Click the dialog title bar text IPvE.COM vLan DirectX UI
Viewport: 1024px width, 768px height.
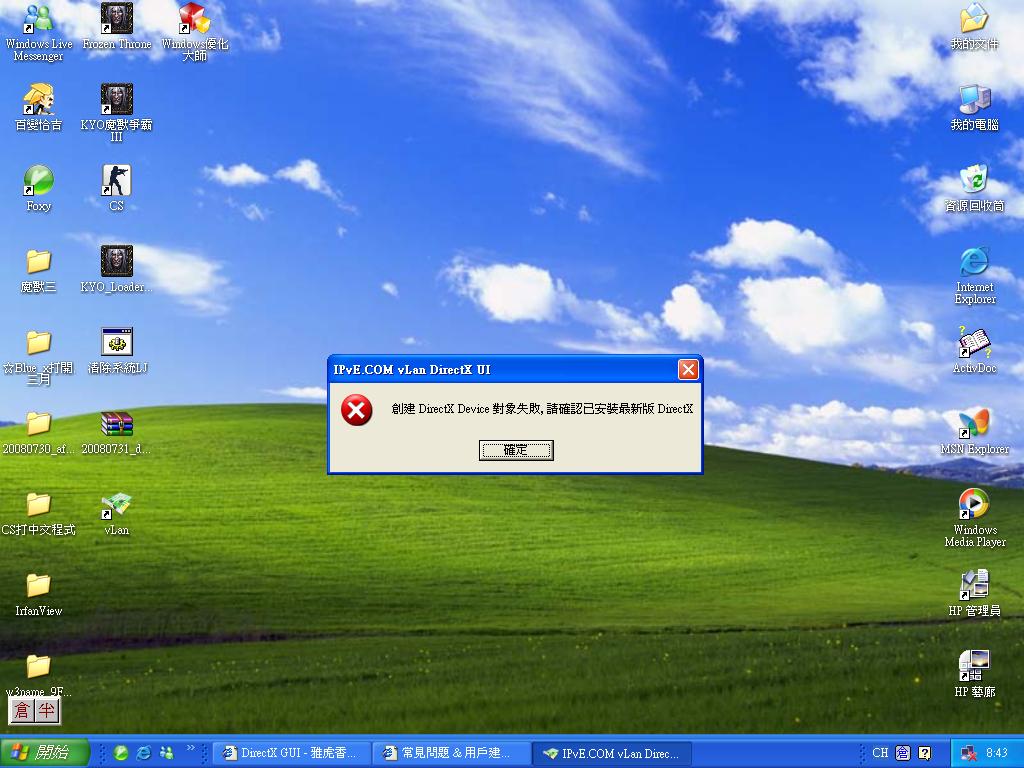click(412, 370)
